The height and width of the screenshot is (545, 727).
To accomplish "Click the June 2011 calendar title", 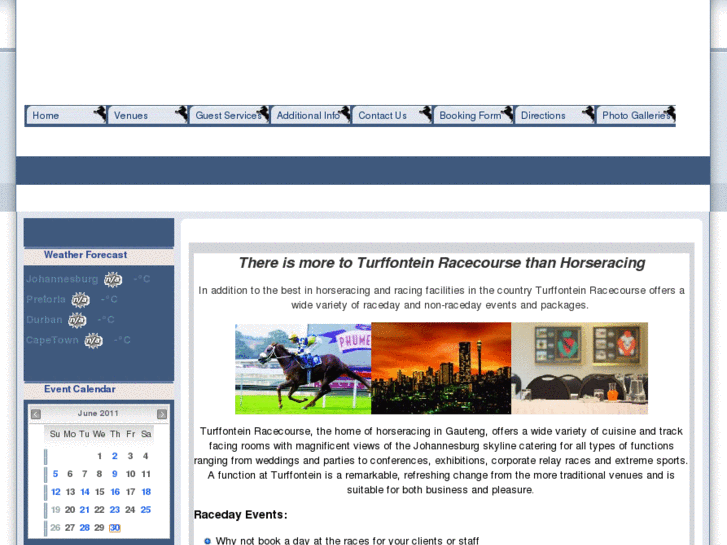I will [x=98, y=413].
